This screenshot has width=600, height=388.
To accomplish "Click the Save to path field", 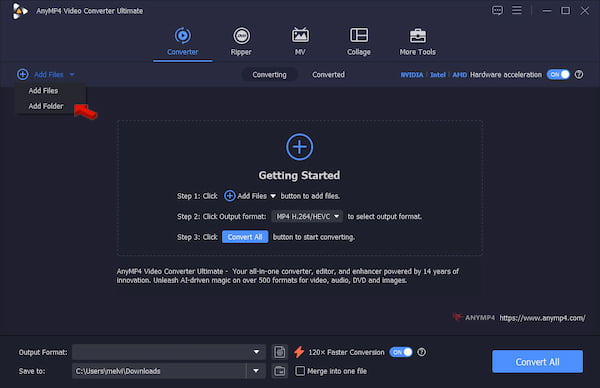I will tap(159, 371).
